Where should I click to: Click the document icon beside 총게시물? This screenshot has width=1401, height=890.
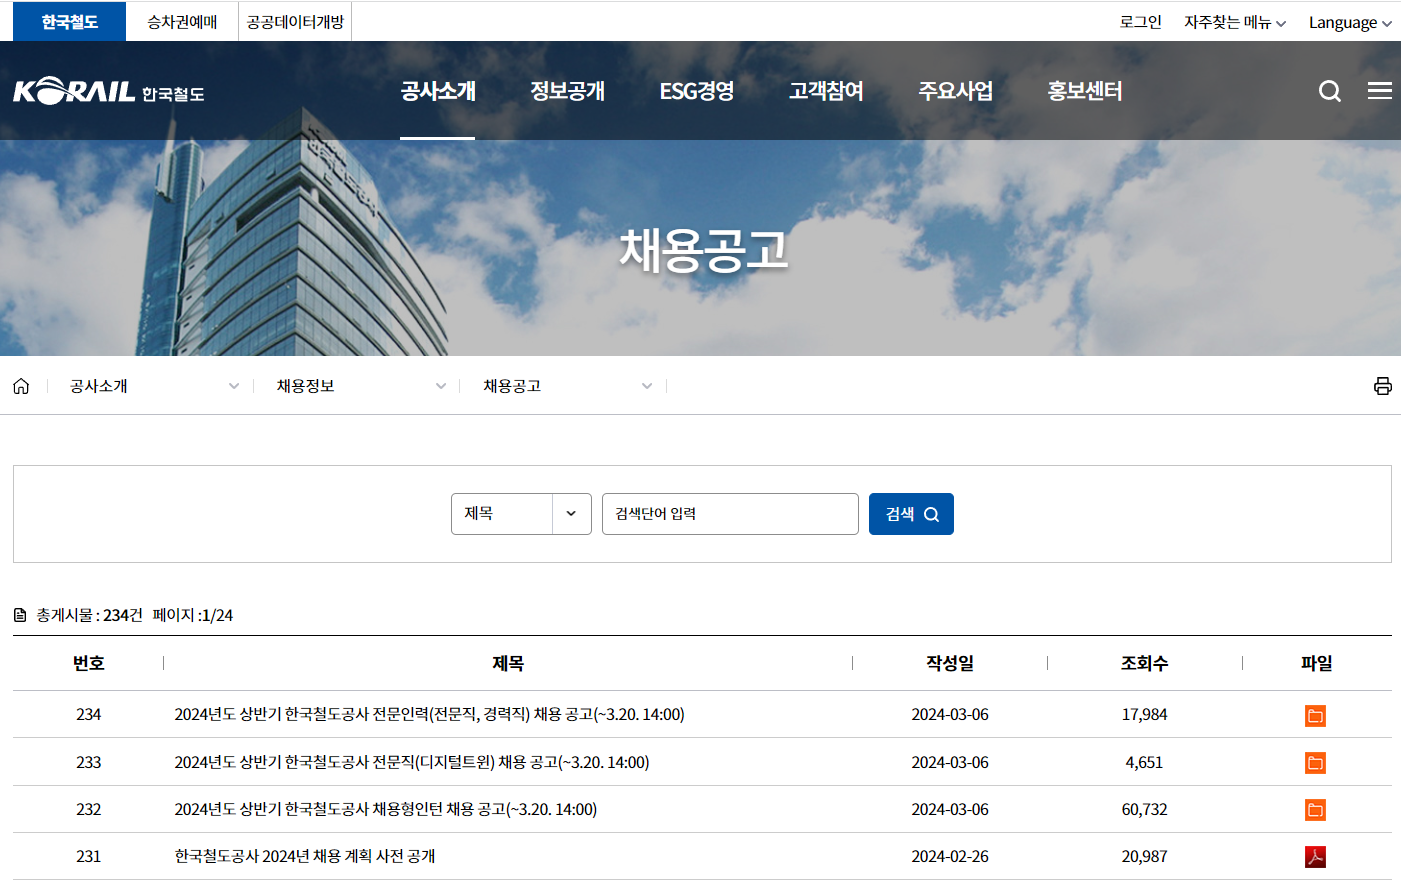click(18, 612)
